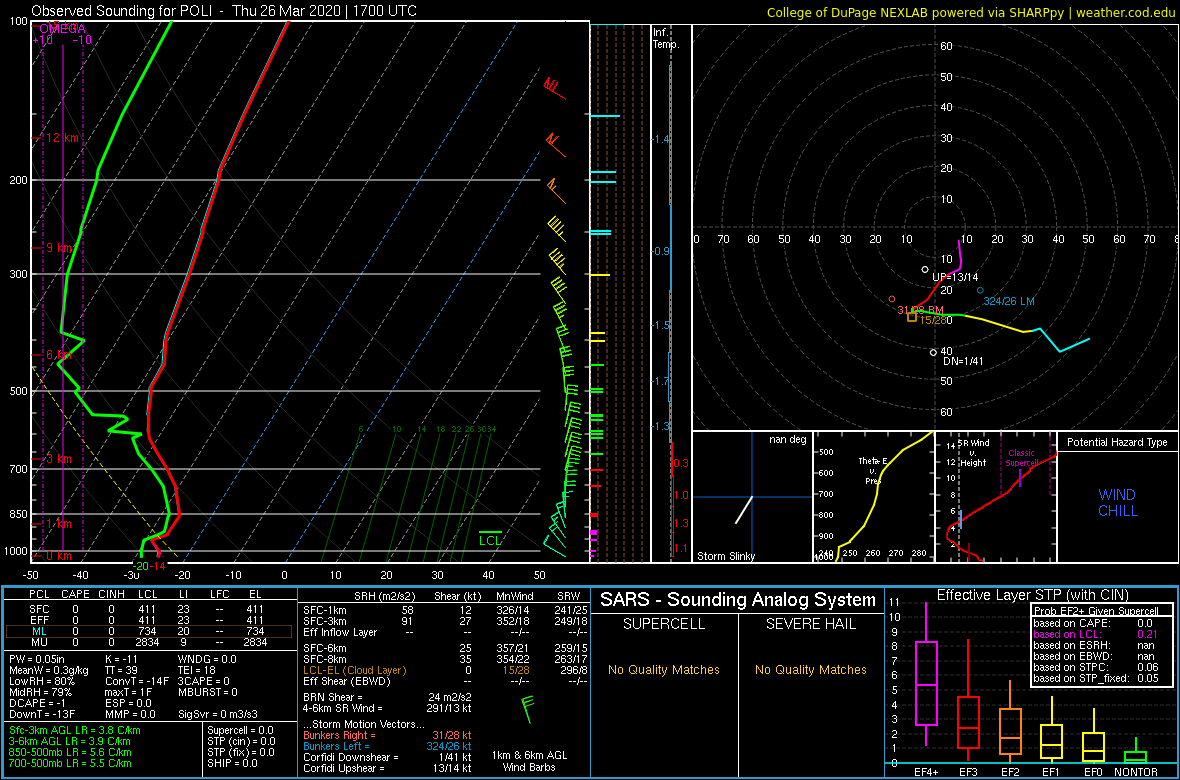Click the Inf. Temp. column header
Image resolution: width=1180 pixels, height=780 pixels.
tap(667, 38)
